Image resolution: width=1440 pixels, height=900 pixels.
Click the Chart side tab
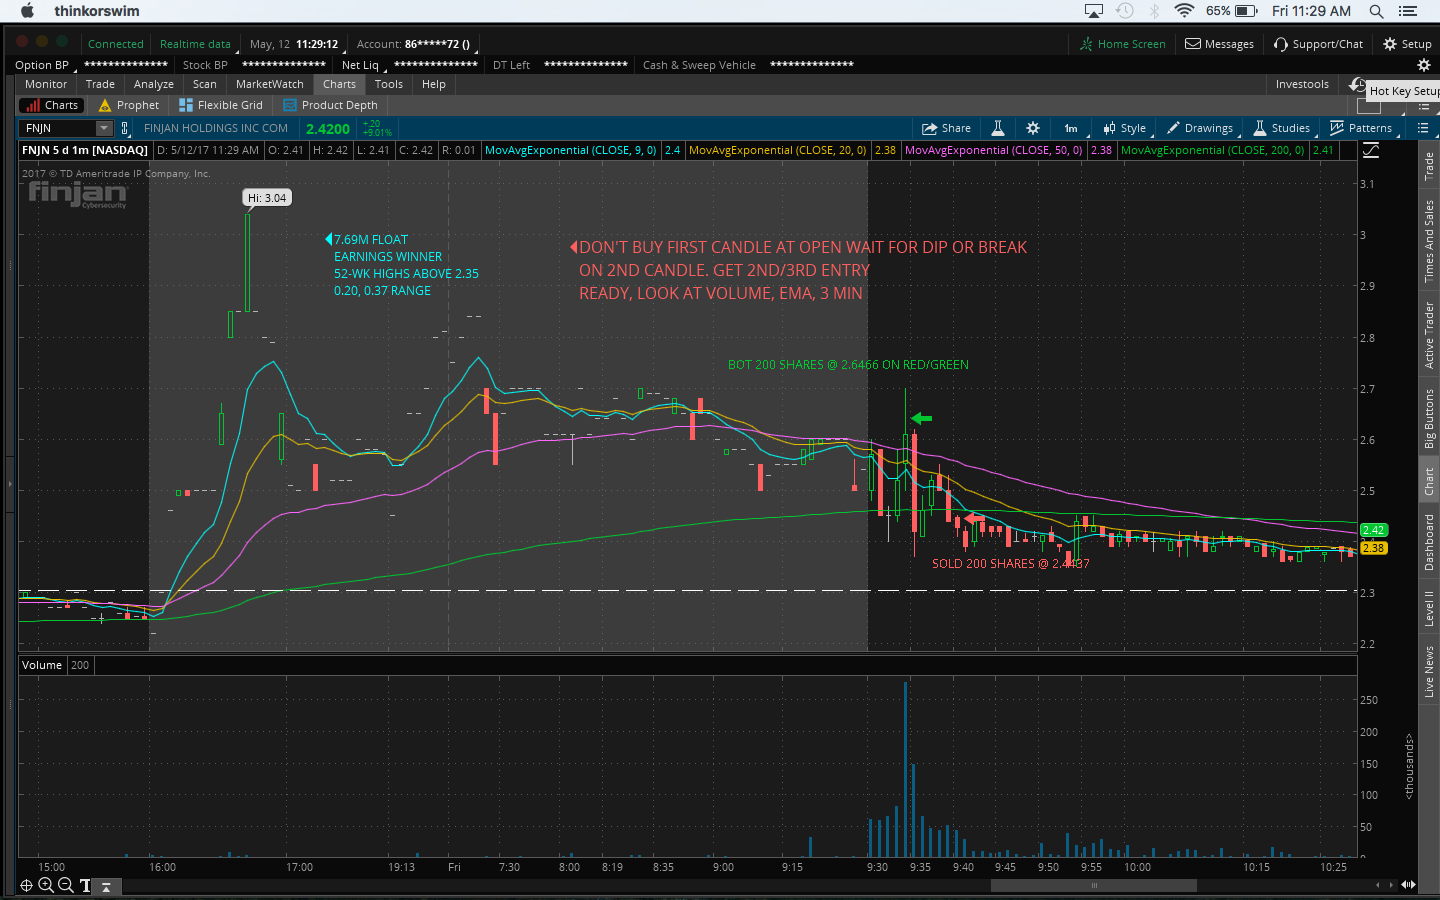(x=1429, y=481)
